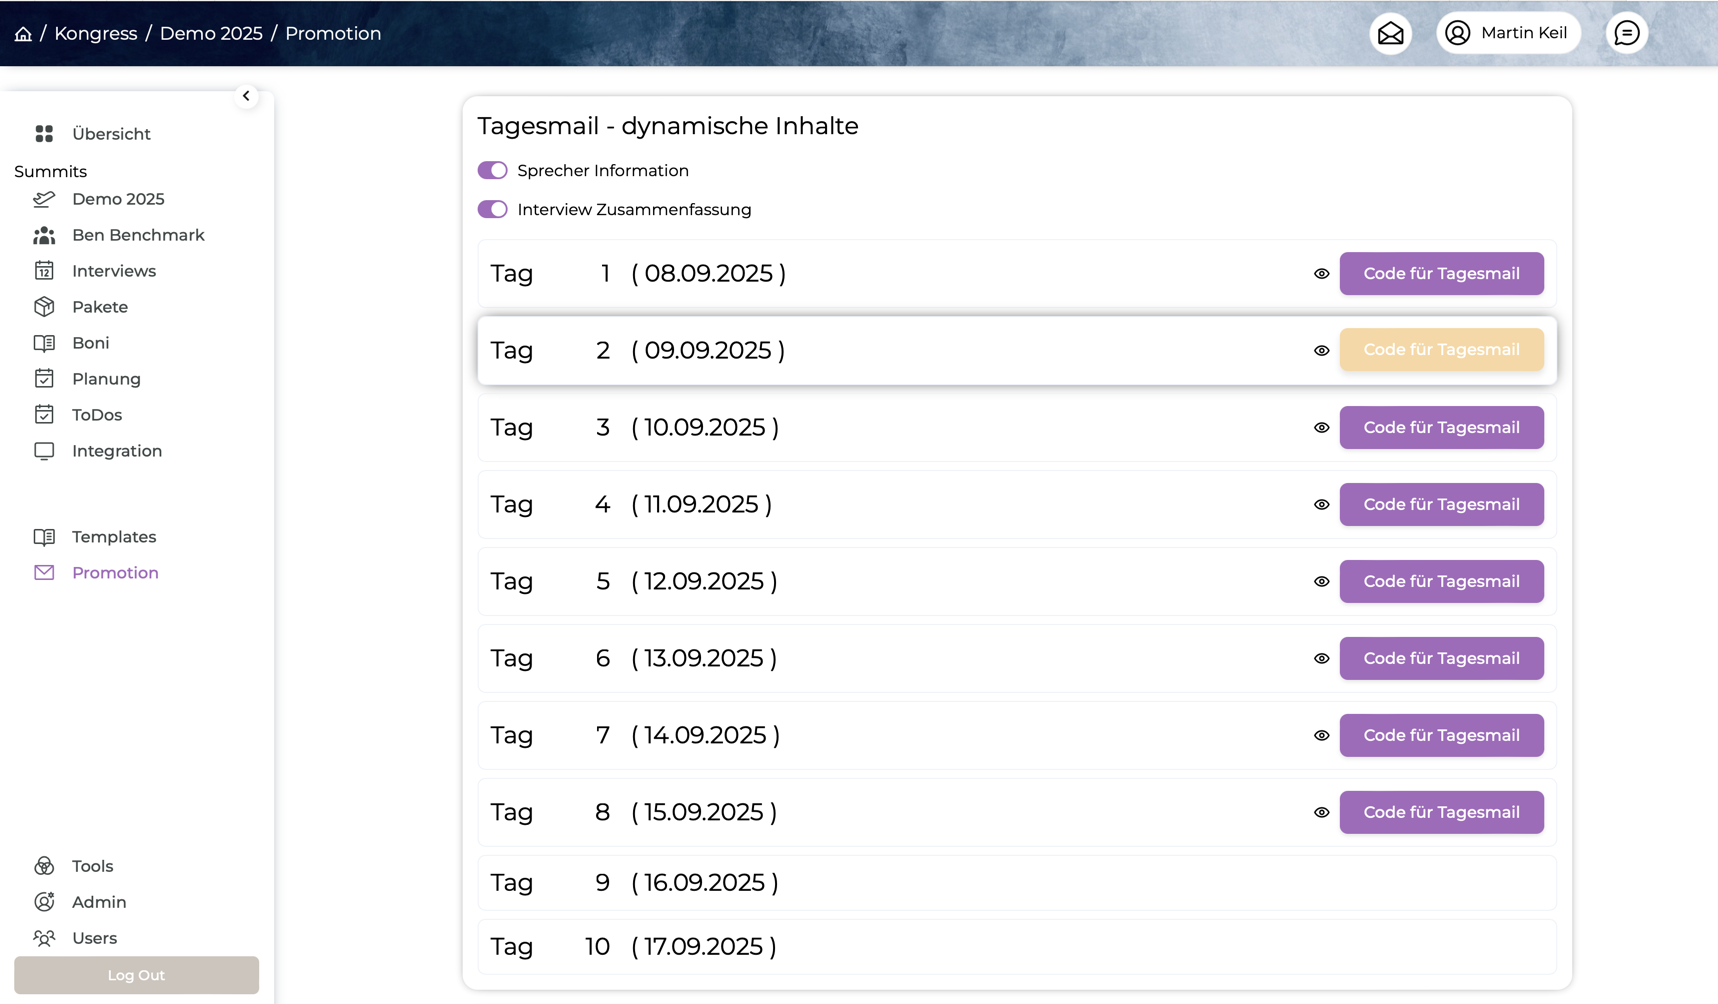Go to Demo 2025 in breadcrumb
Screen dimensions: 1718x1004
pos(211,34)
